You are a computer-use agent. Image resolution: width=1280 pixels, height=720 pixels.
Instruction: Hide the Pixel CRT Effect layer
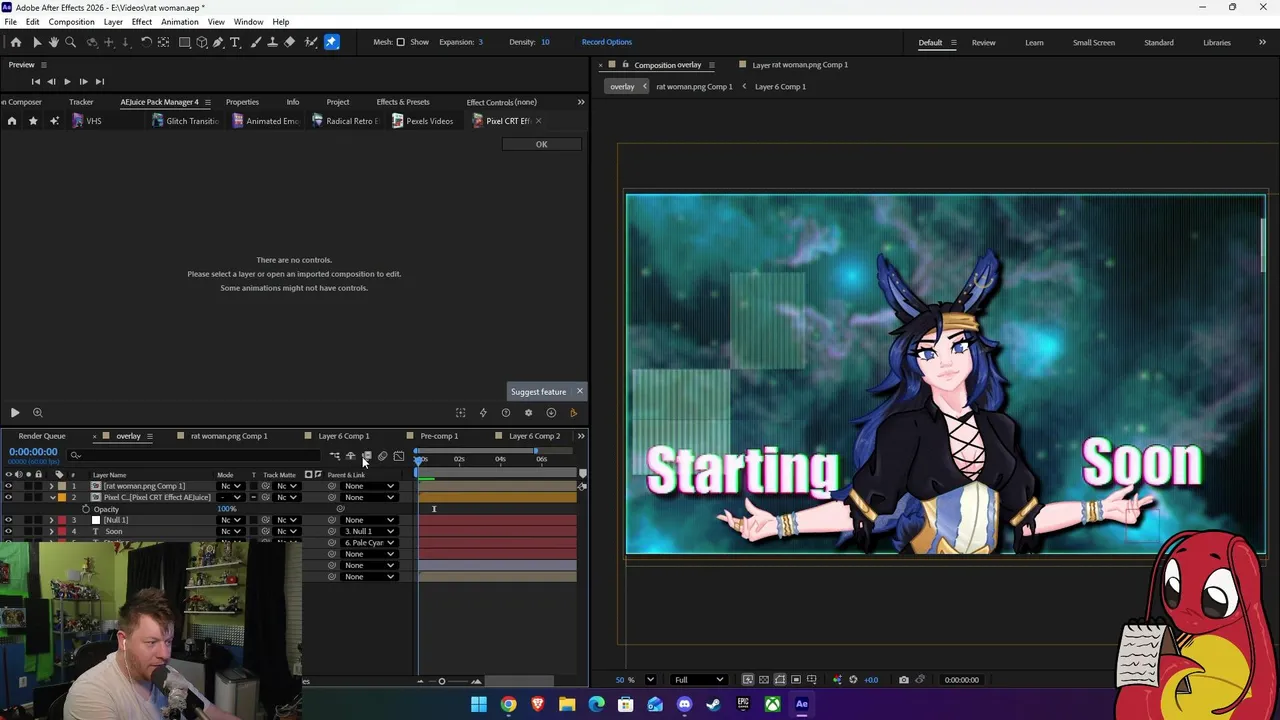8,497
